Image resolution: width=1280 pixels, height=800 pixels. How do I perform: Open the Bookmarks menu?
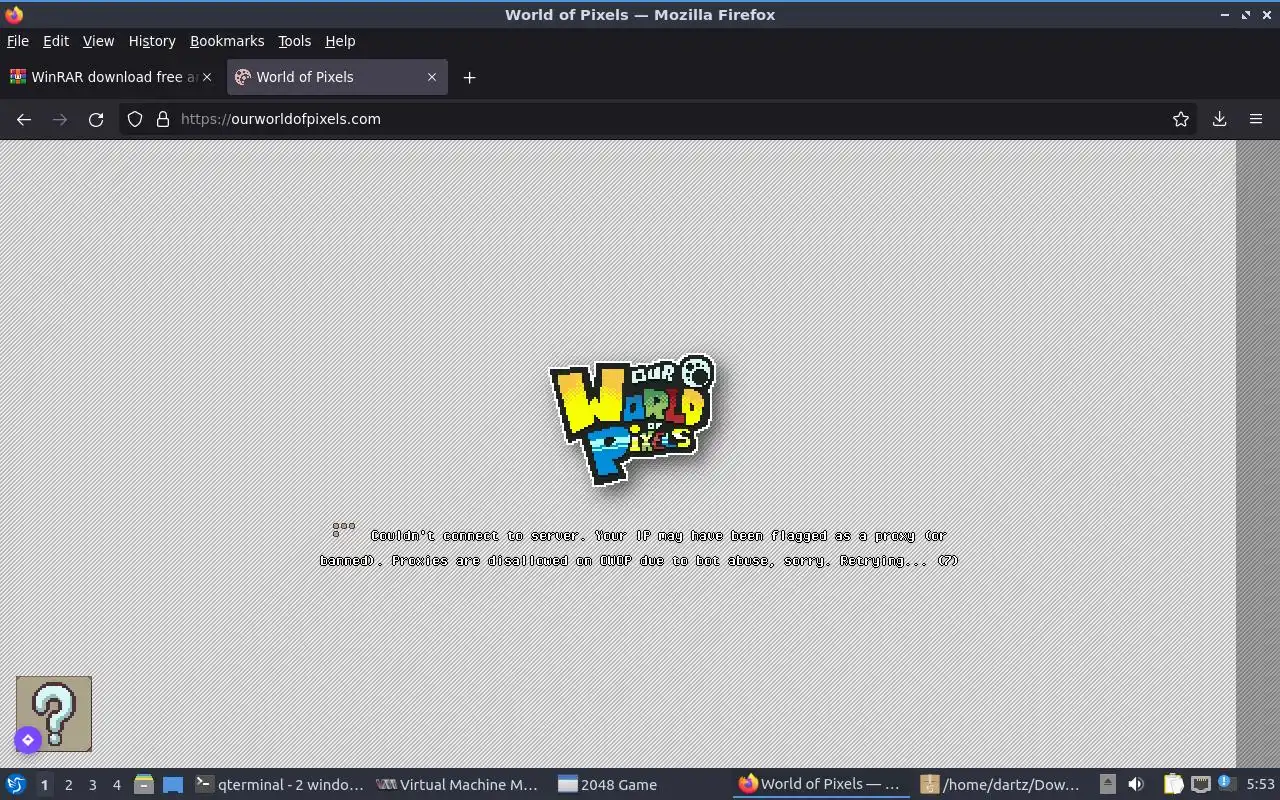click(227, 41)
